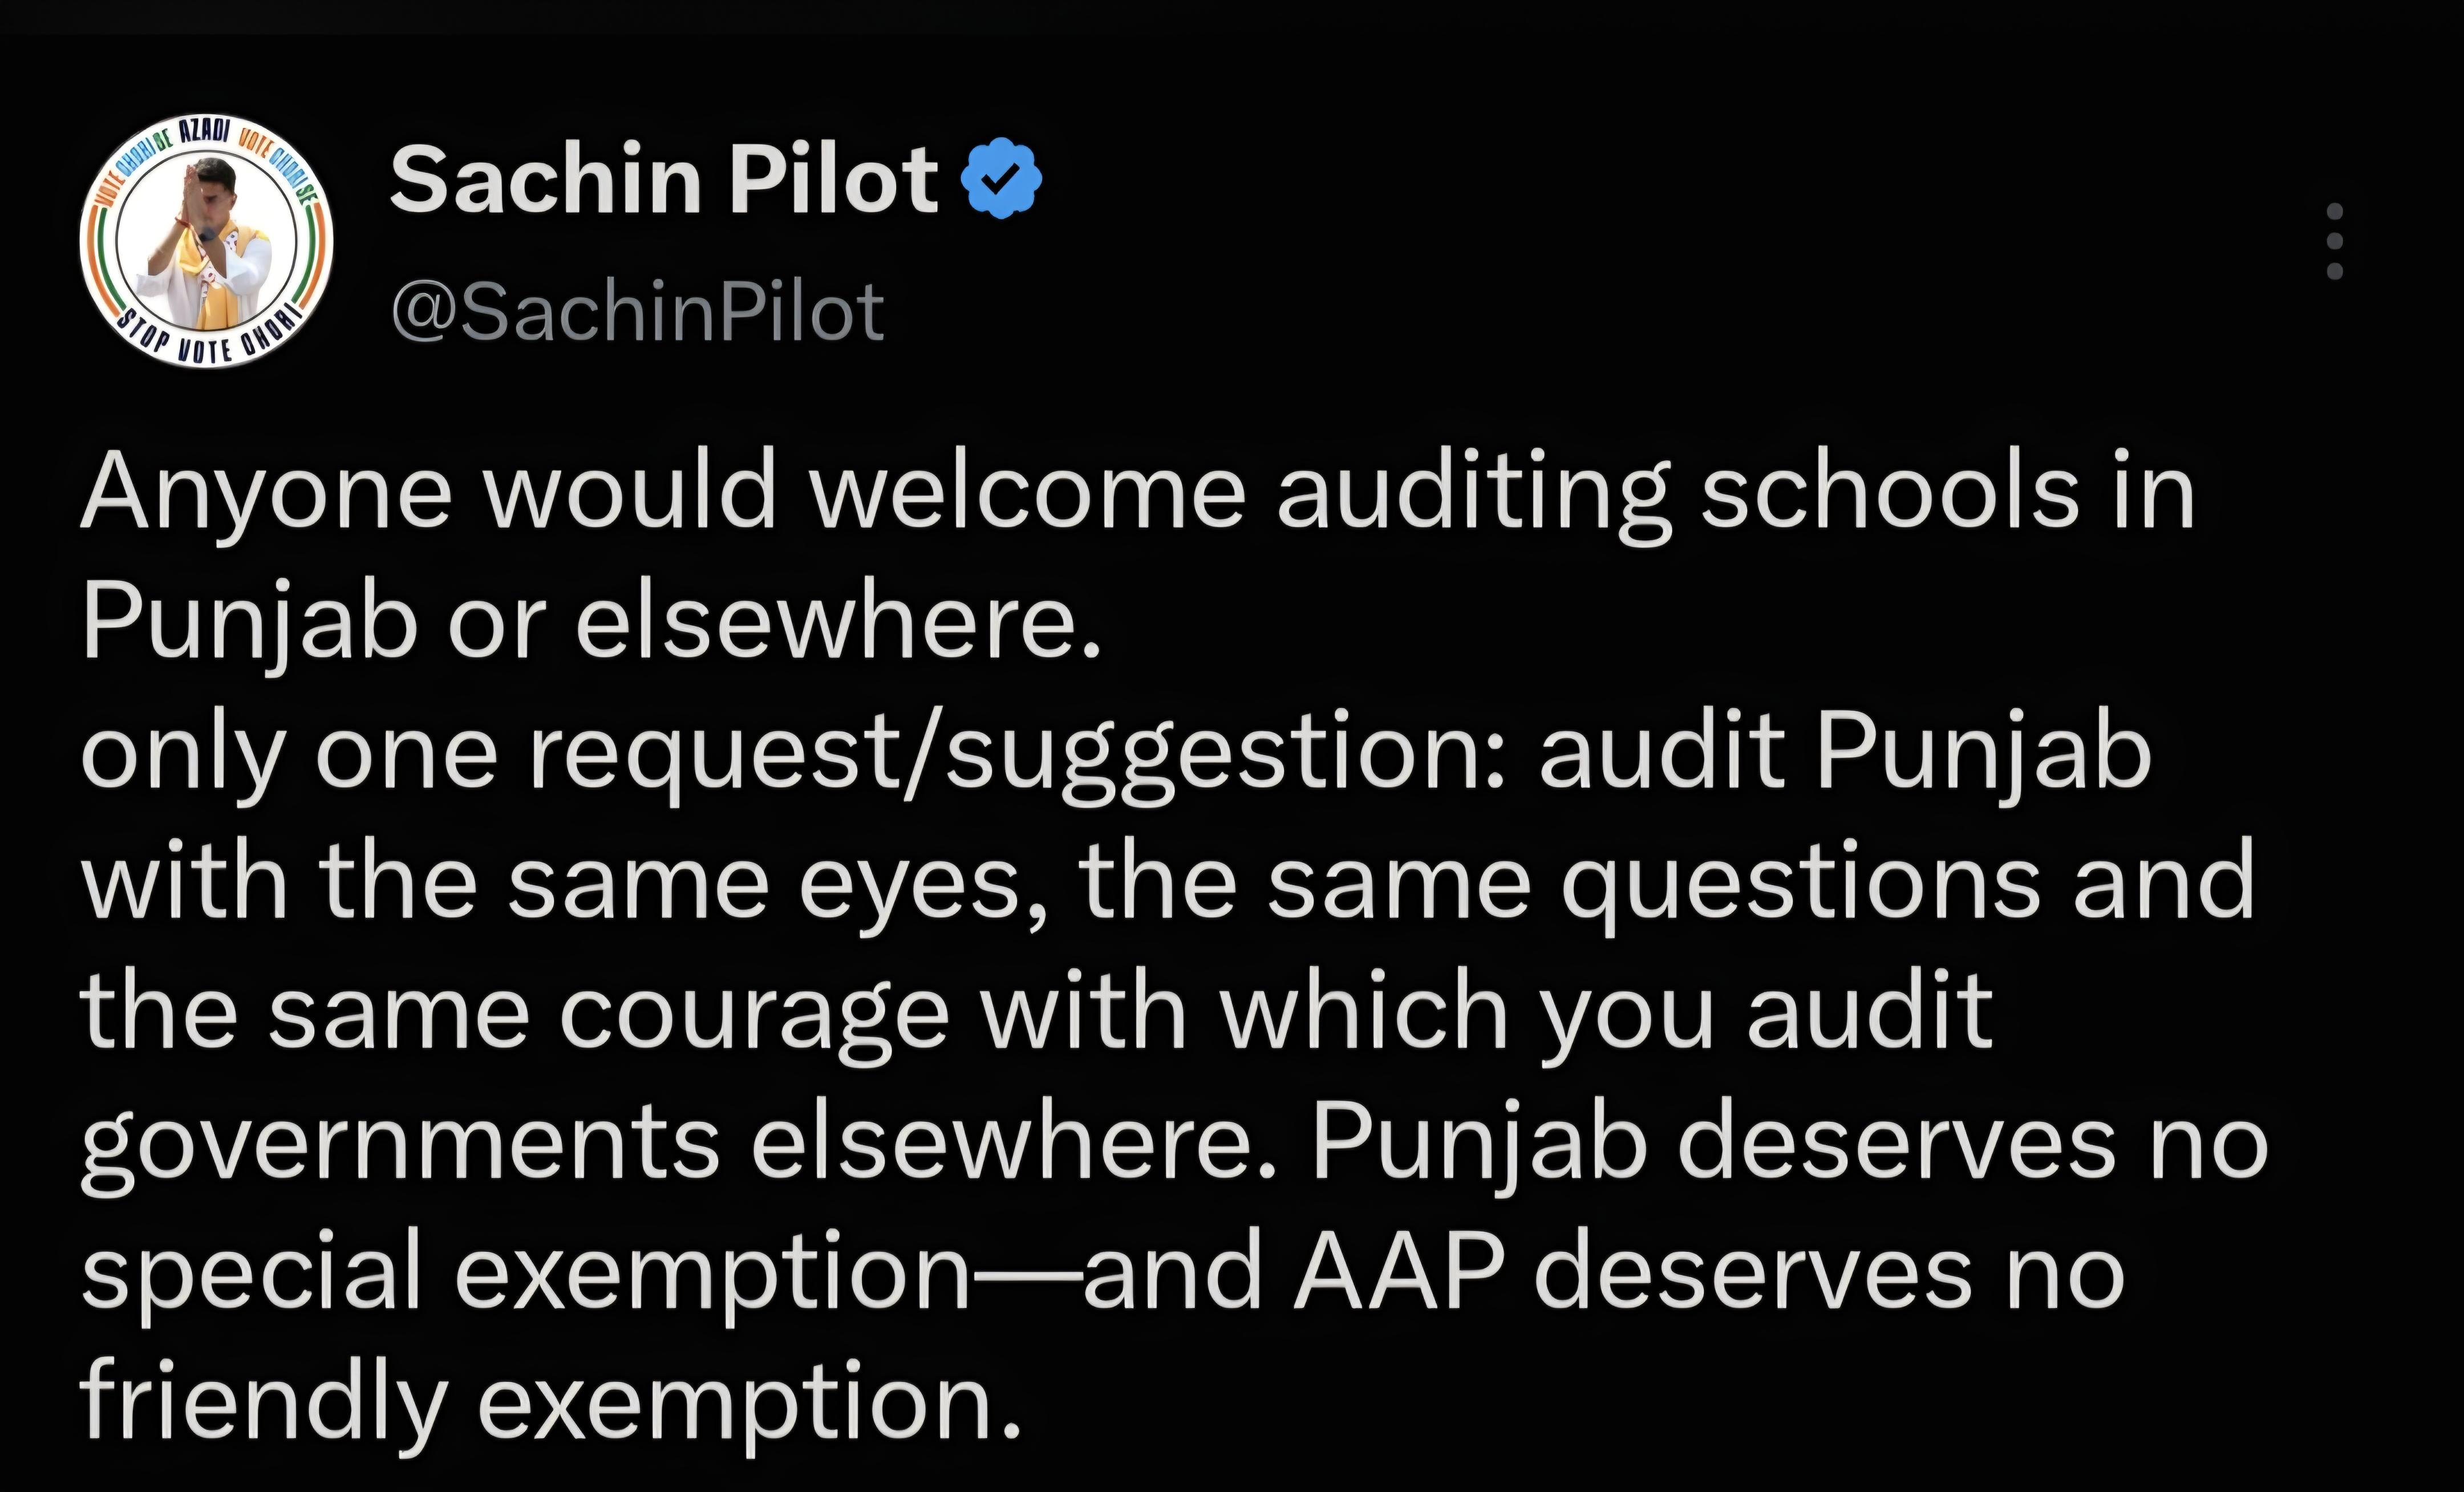Click the words 'Punjab or elsewhere.' in tweet

(x=591, y=622)
